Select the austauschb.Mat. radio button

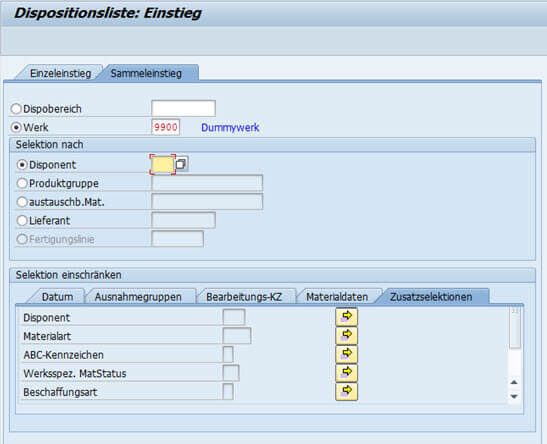click(22, 202)
